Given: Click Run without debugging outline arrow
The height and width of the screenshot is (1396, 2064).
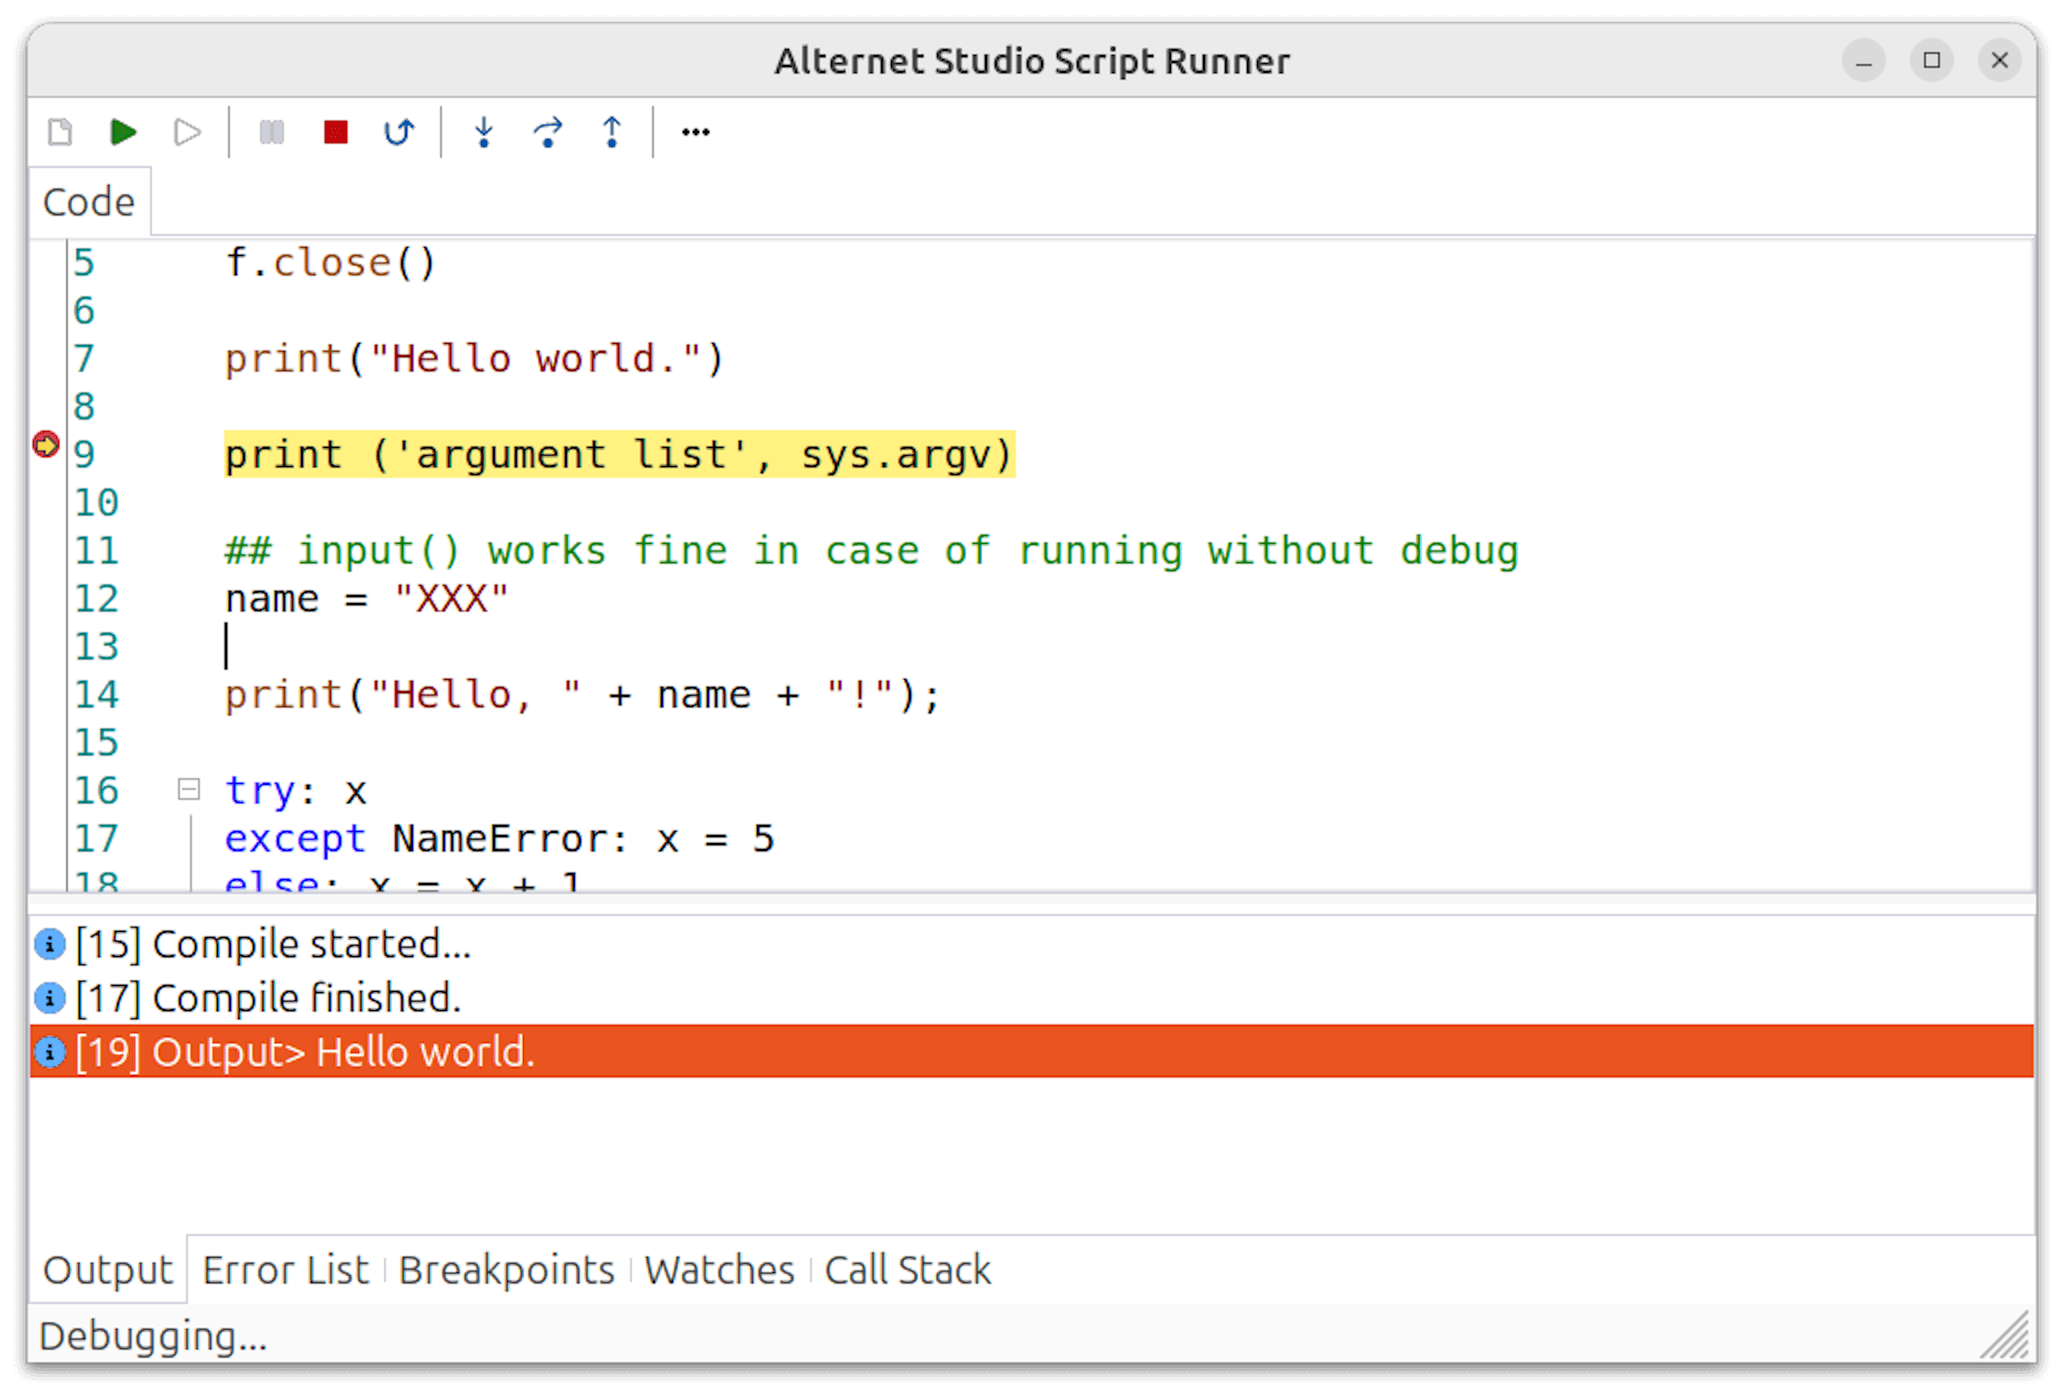Looking at the screenshot, I should click(187, 132).
